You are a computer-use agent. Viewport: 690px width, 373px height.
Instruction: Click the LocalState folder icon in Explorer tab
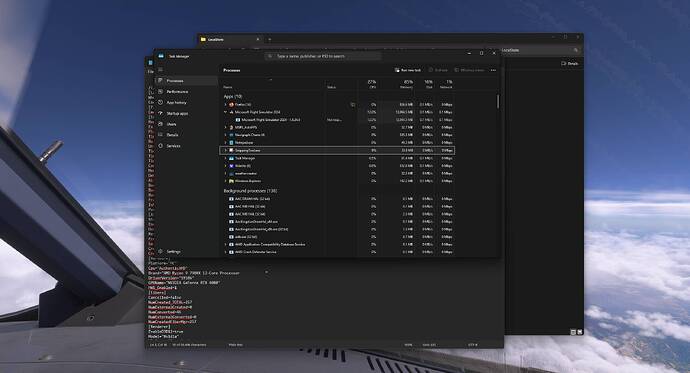coord(203,39)
